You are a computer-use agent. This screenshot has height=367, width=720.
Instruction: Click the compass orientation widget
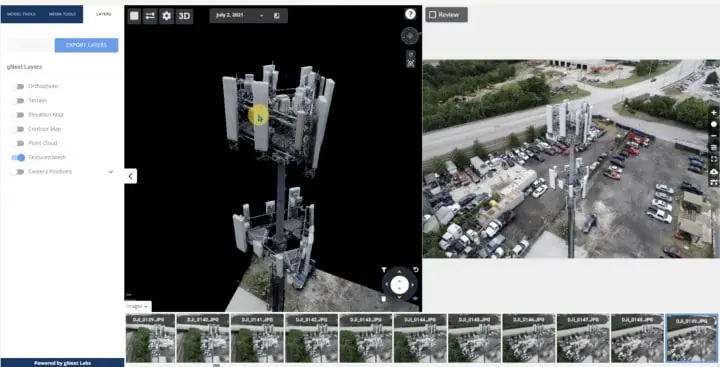[410, 36]
